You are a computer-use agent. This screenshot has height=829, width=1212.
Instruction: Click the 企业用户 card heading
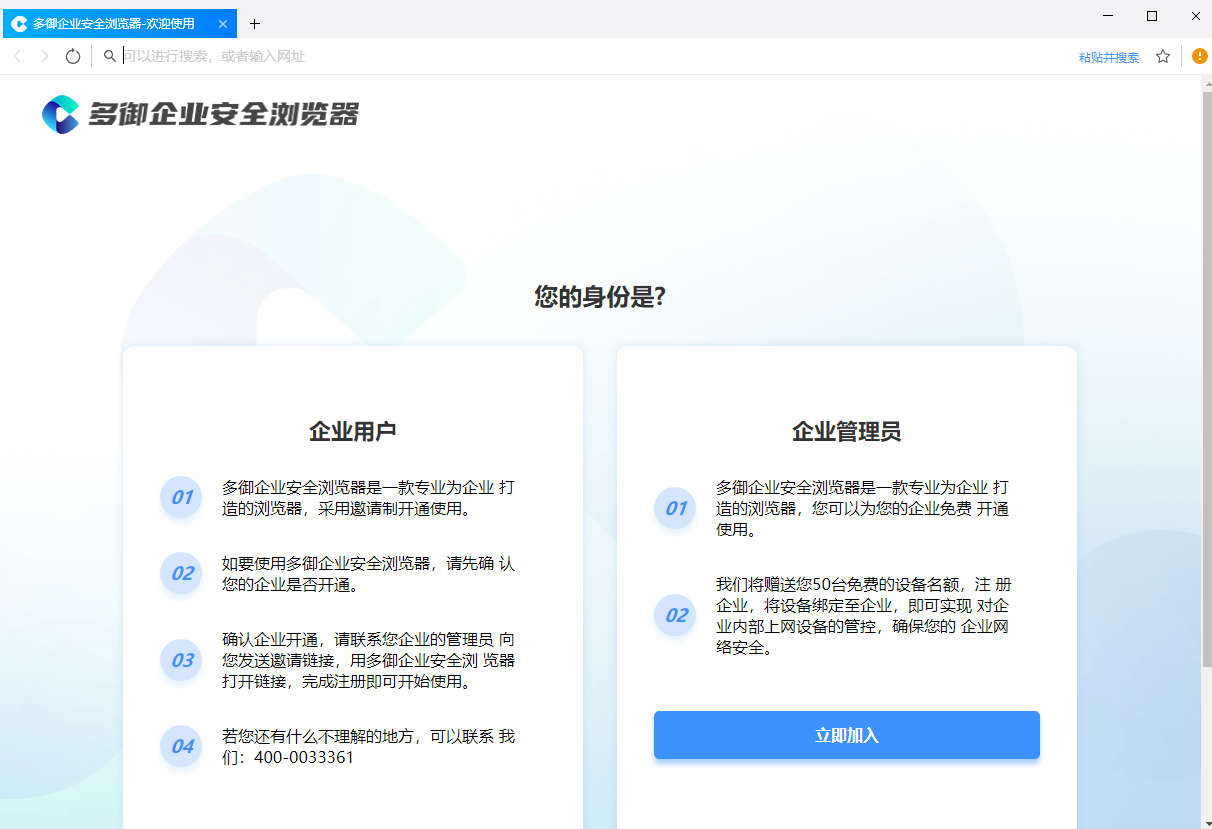coord(353,431)
